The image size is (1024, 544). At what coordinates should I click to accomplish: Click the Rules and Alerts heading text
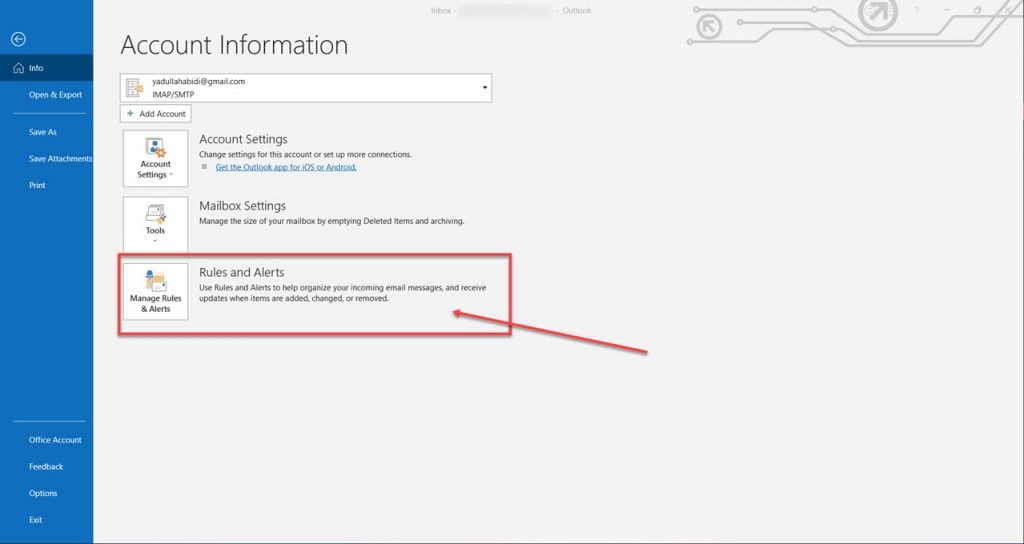pyautogui.click(x=242, y=272)
